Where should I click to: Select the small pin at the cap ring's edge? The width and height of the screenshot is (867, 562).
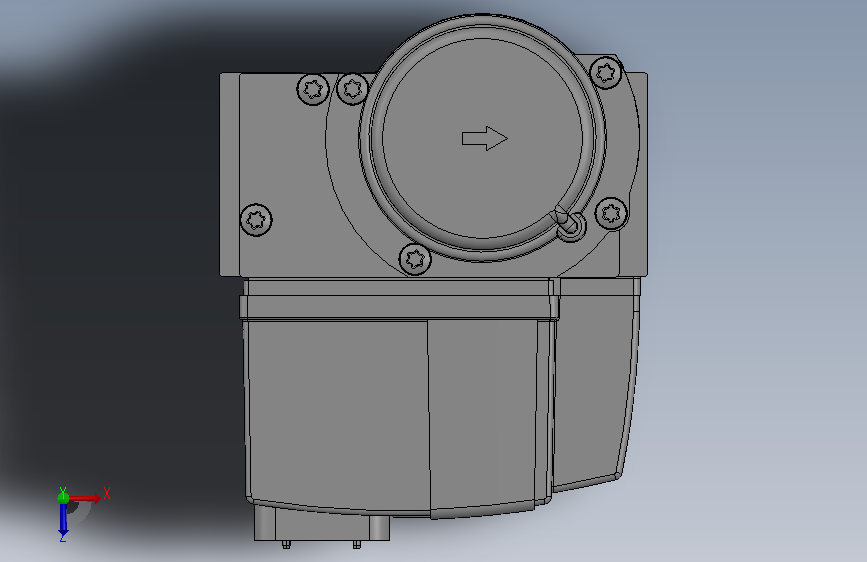(570, 225)
